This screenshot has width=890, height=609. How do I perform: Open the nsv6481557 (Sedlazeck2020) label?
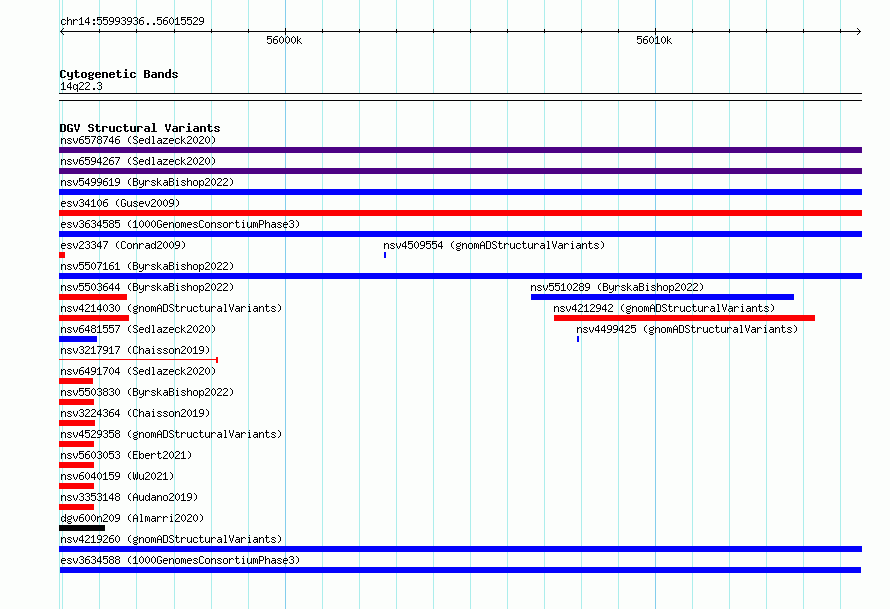click(x=138, y=329)
